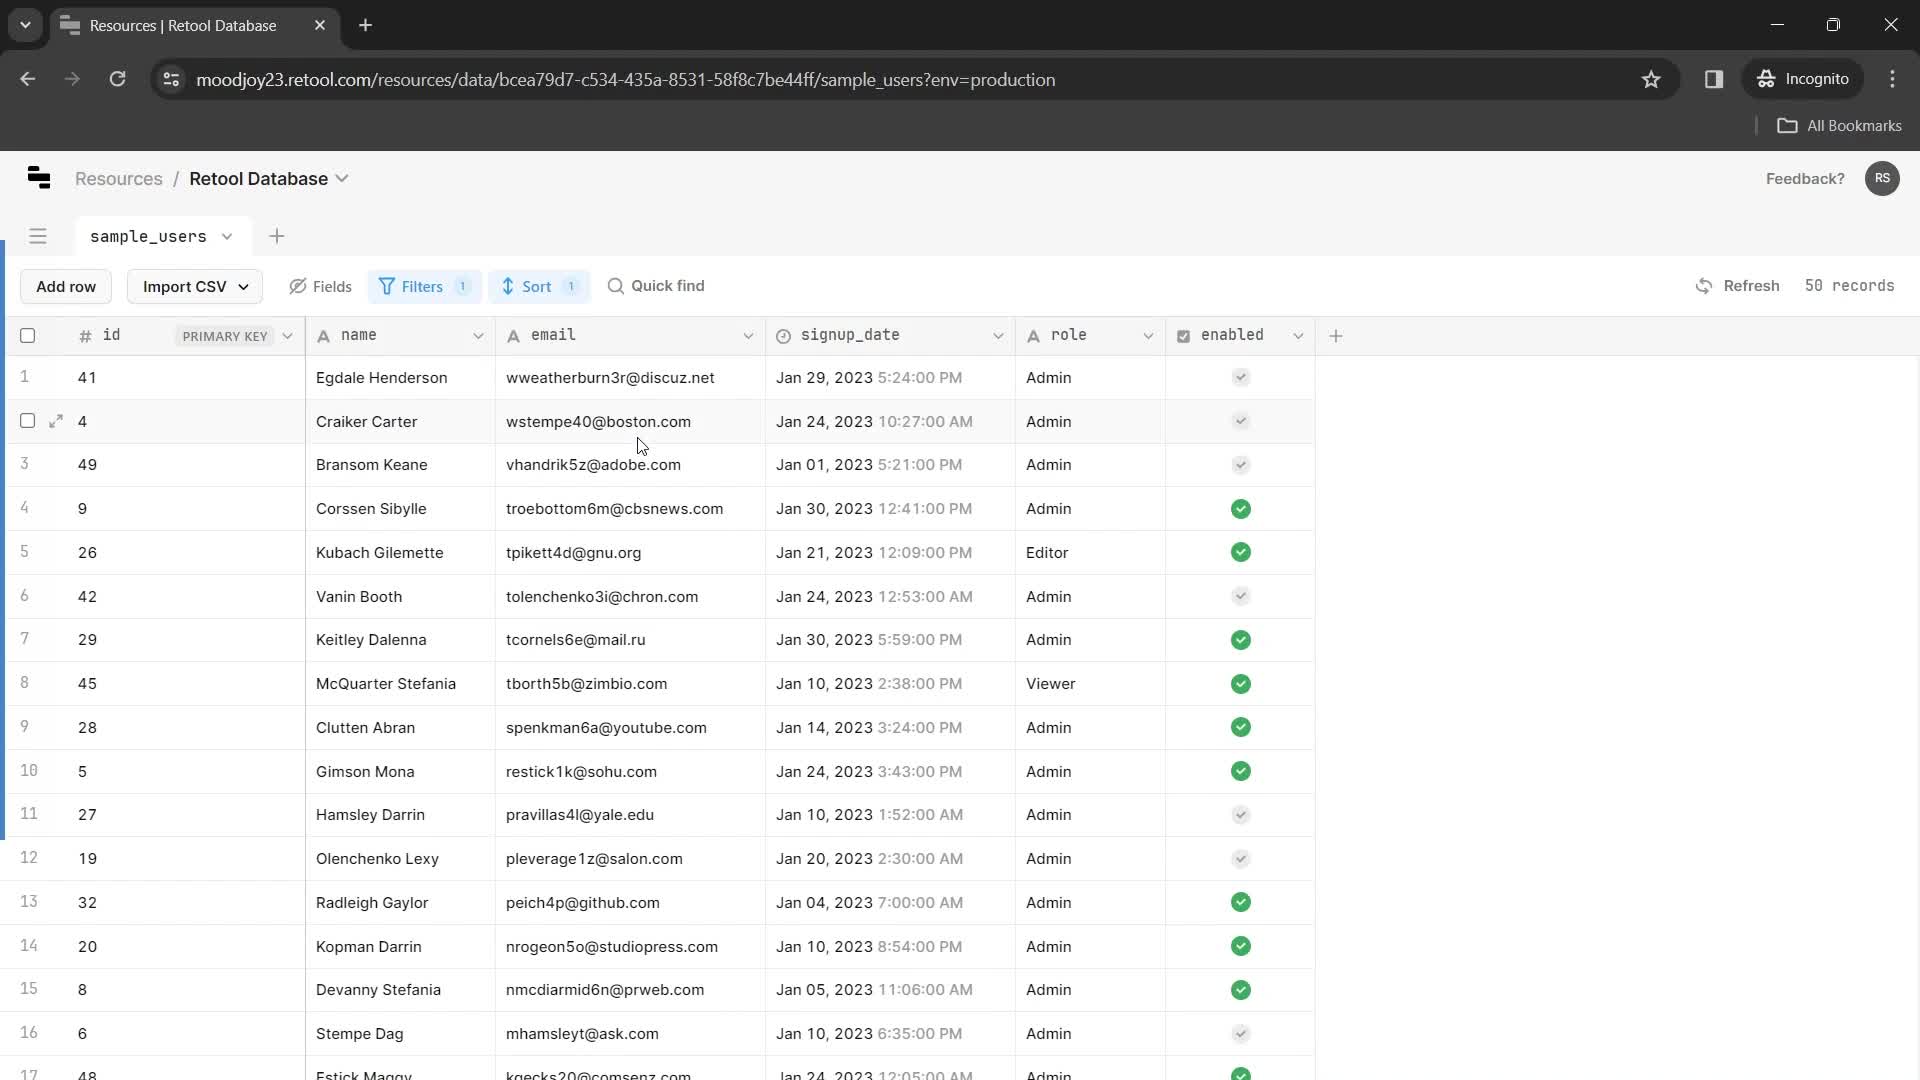Open the hamburger table list menu

[x=38, y=236]
